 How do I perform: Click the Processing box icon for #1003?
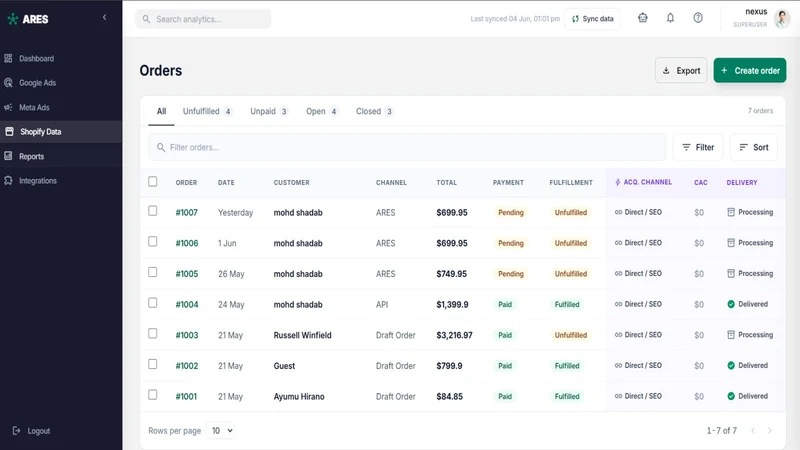coord(731,335)
